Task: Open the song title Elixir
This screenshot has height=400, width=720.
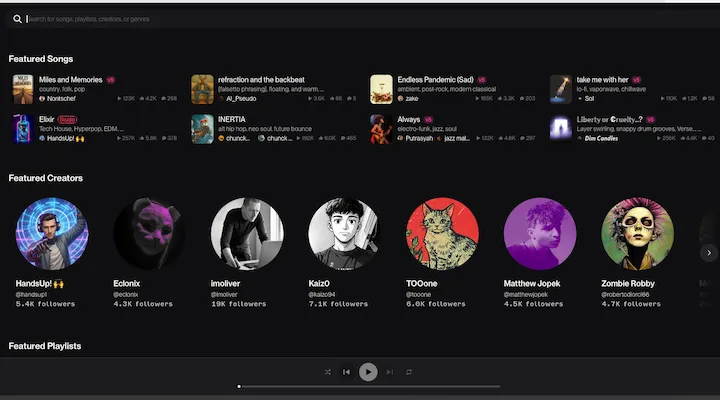Action: point(46,119)
